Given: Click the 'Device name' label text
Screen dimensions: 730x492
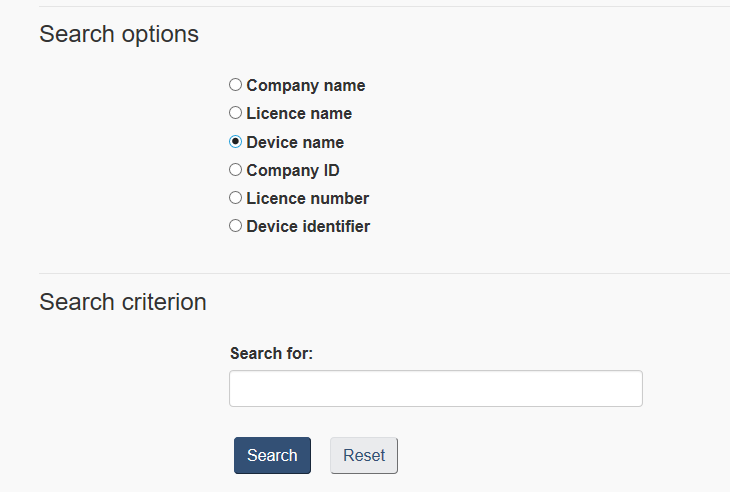Looking at the screenshot, I should pyautogui.click(x=295, y=142).
